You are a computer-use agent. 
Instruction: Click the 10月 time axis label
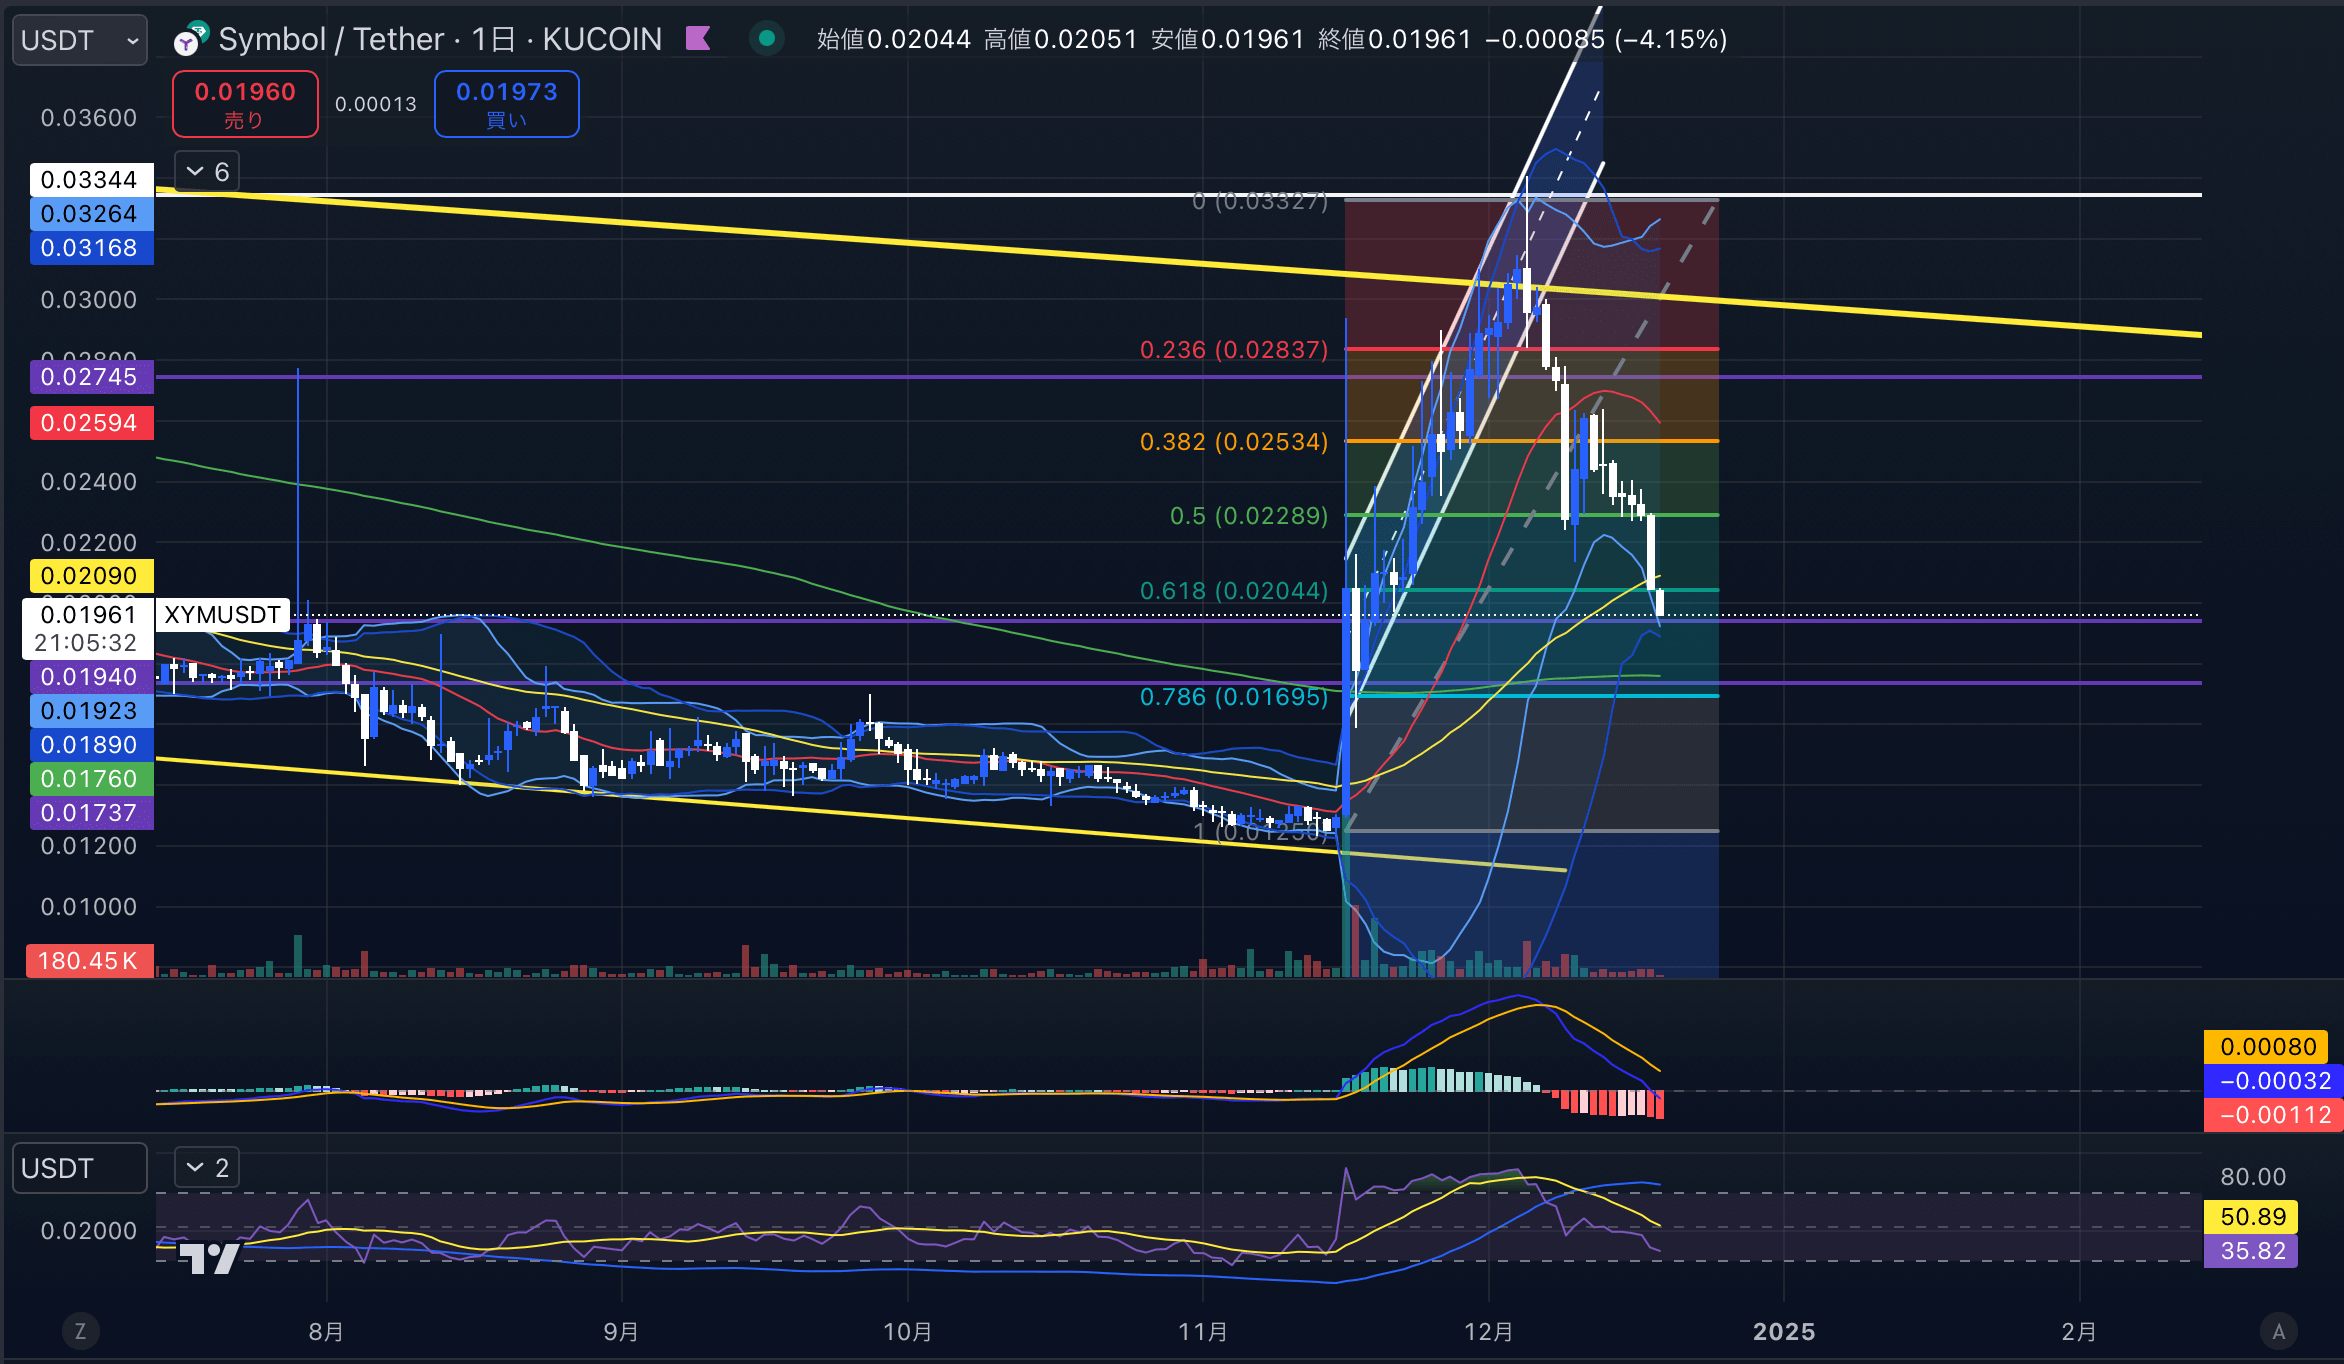point(907,1332)
